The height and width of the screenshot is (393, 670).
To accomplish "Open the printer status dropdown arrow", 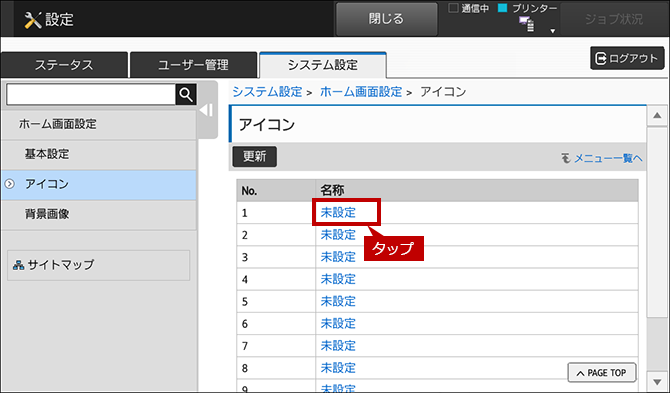I will (x=552, y=31).
